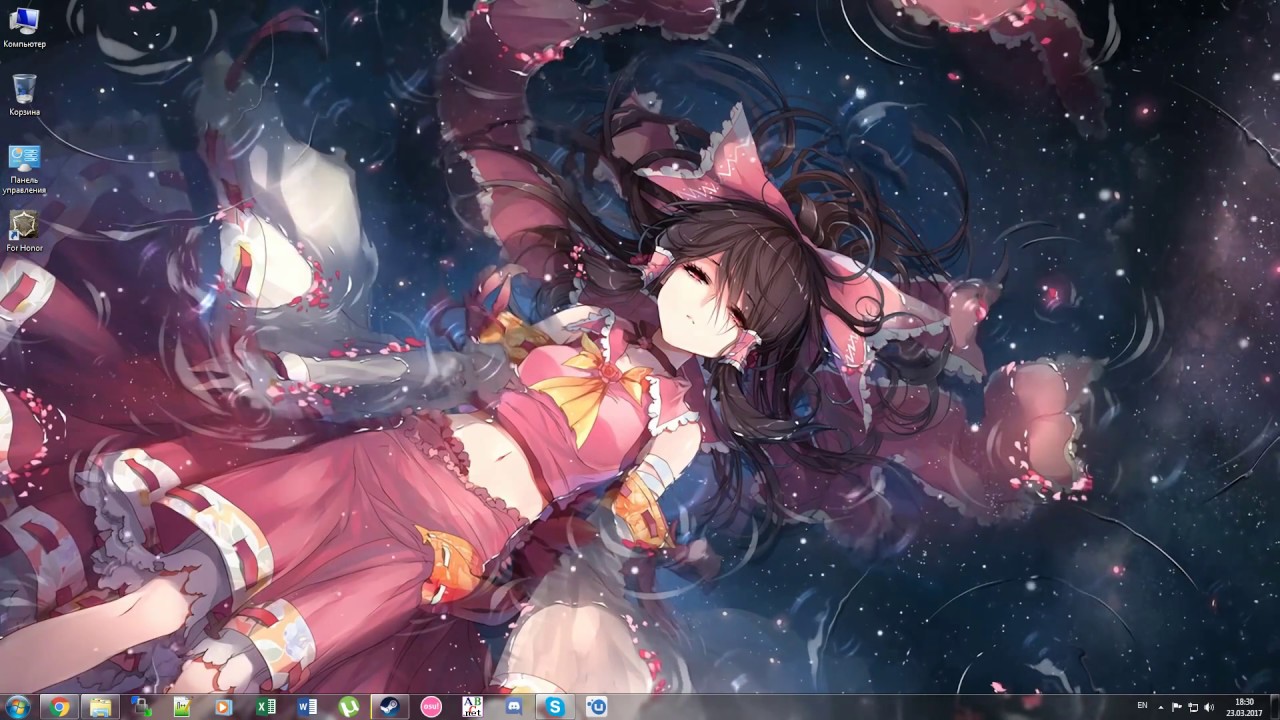Image resolution: width=1280 pixels, height=720 pixels.
Task: Open the Панель управления desktop shortcut
Action: [24, 169]
